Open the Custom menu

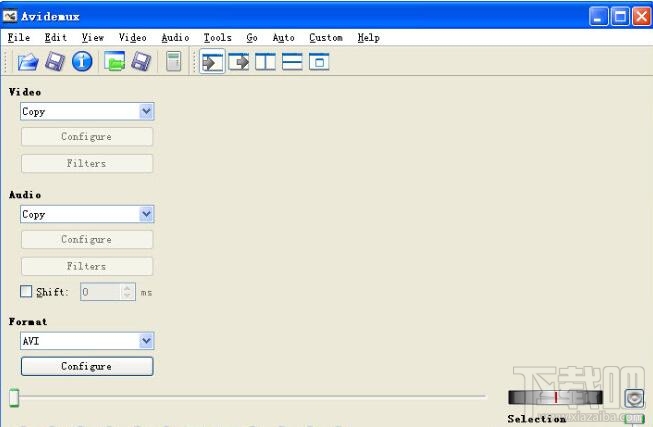pos(326,37)
